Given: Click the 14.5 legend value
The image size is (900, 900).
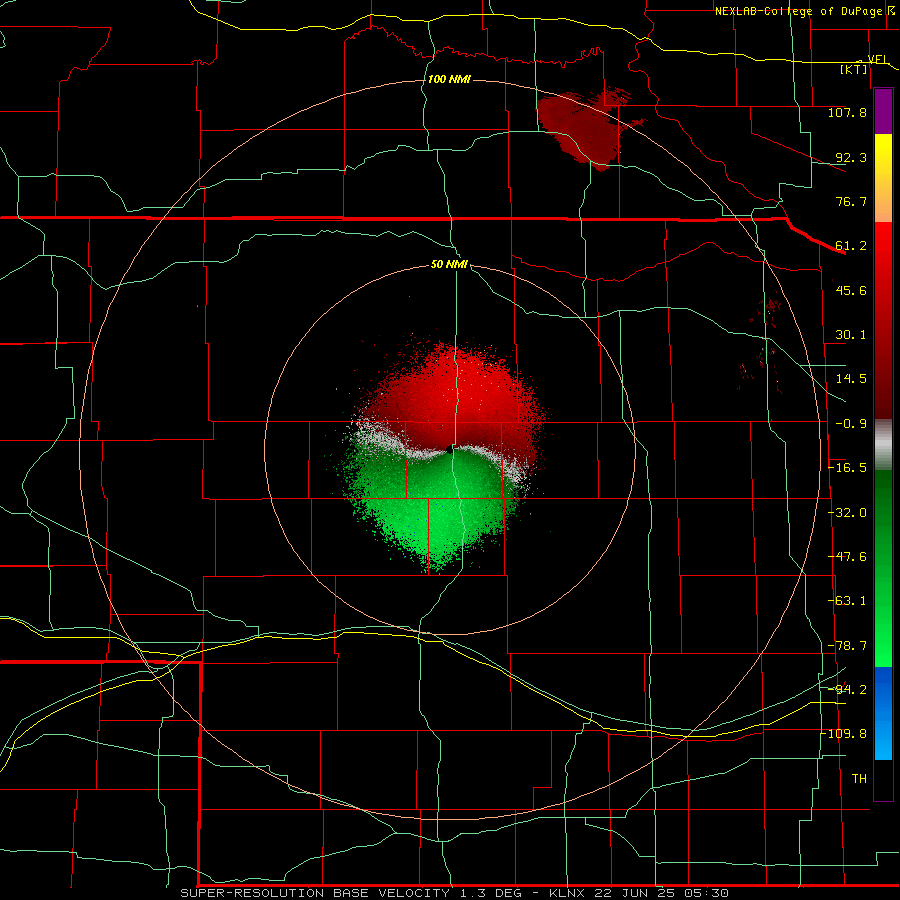Looking at the screenshot, I should [851, 379].
